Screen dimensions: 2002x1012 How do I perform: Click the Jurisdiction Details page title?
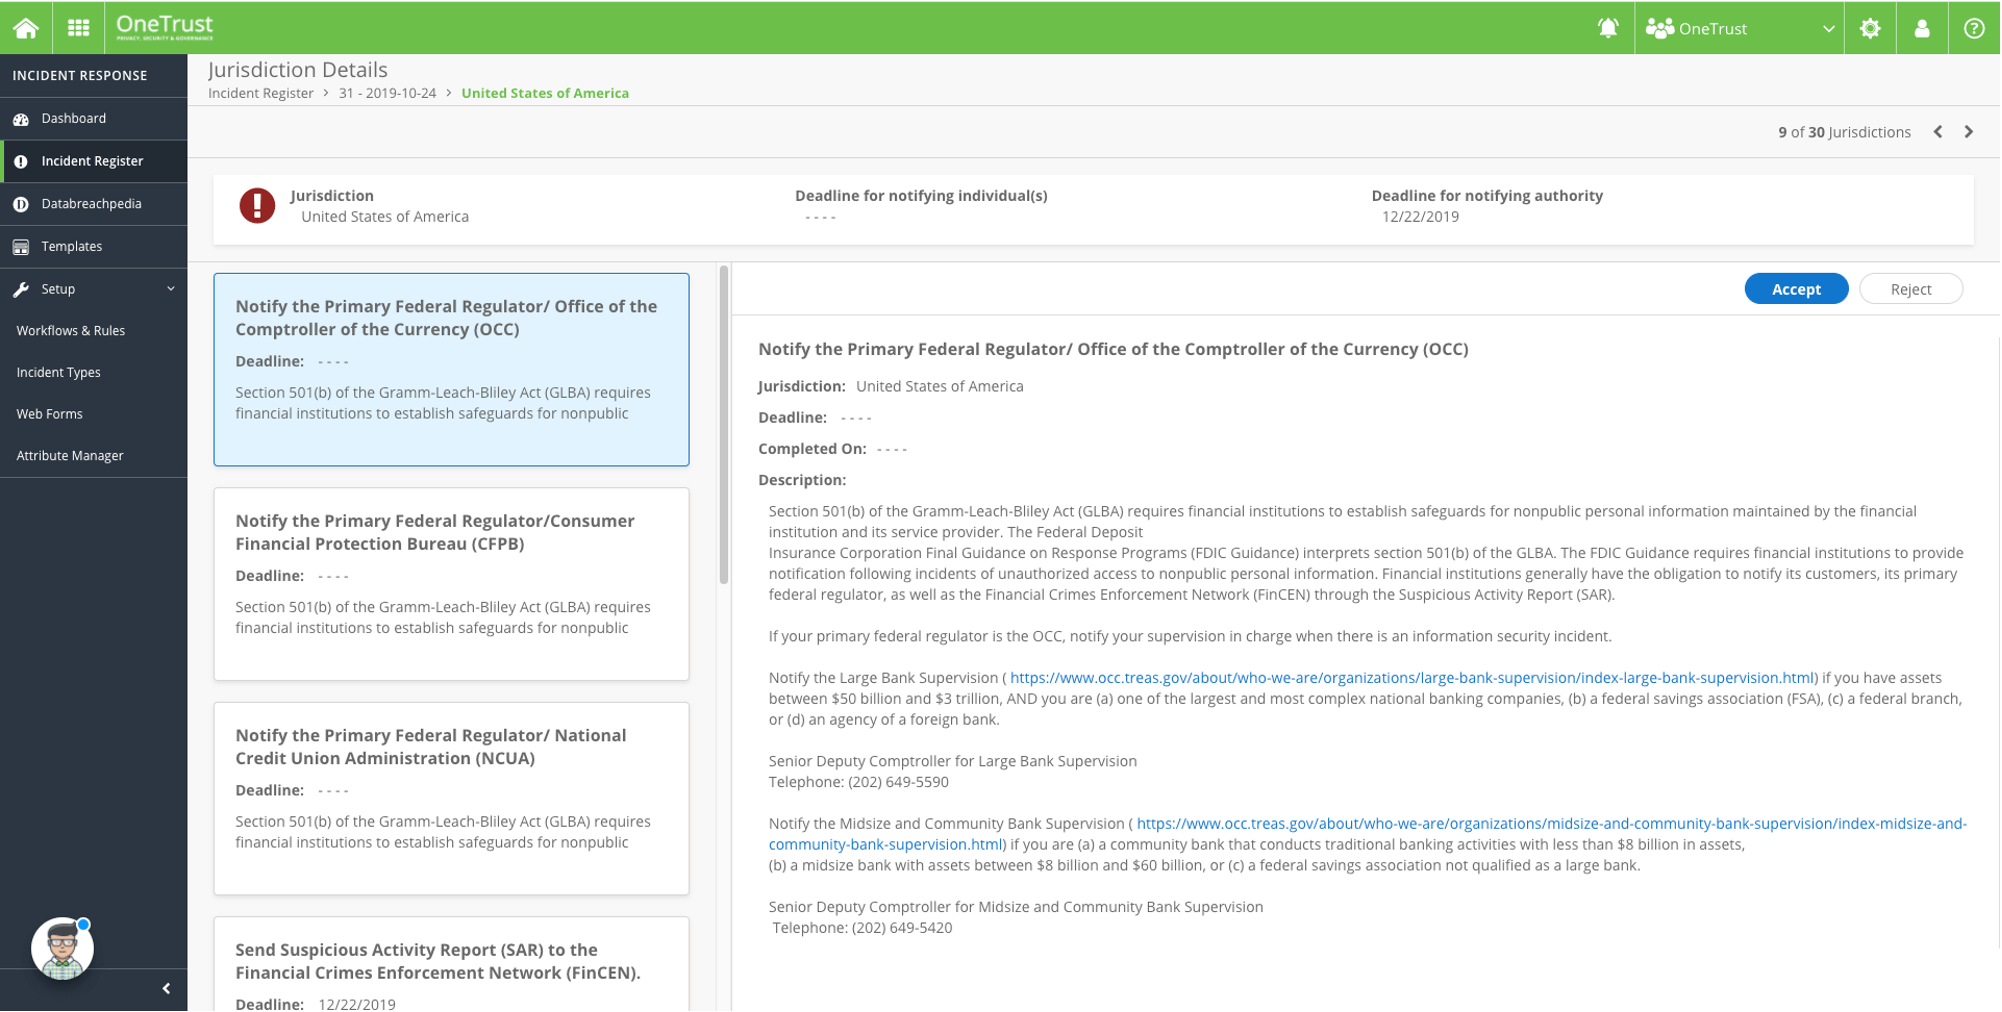pos(298,70)
